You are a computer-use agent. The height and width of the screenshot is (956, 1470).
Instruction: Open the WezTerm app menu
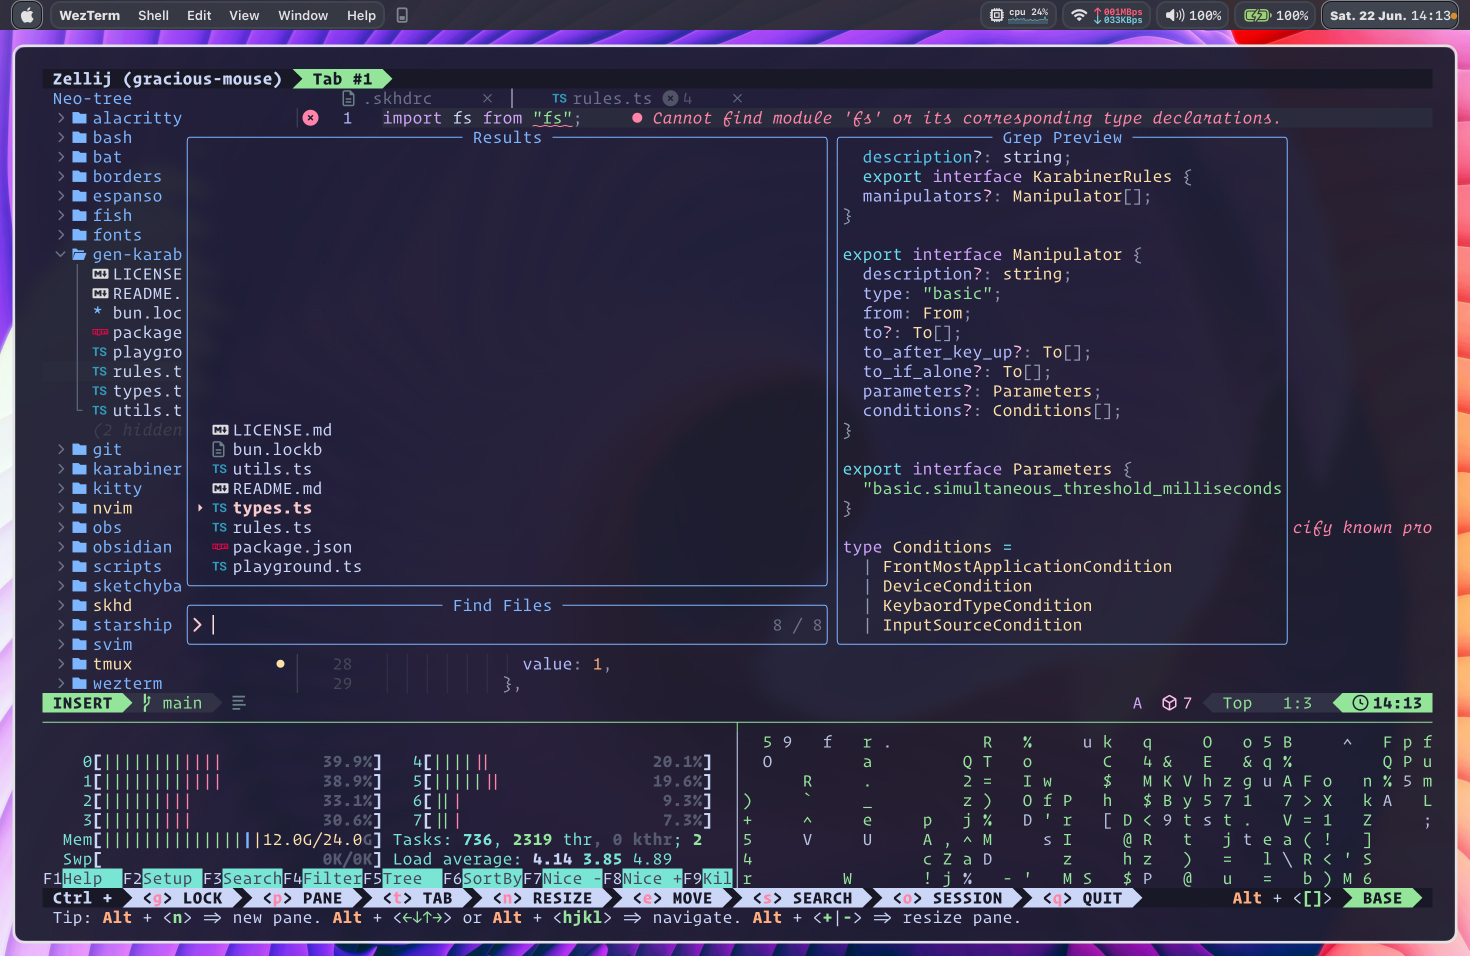[x=89, y=15]
